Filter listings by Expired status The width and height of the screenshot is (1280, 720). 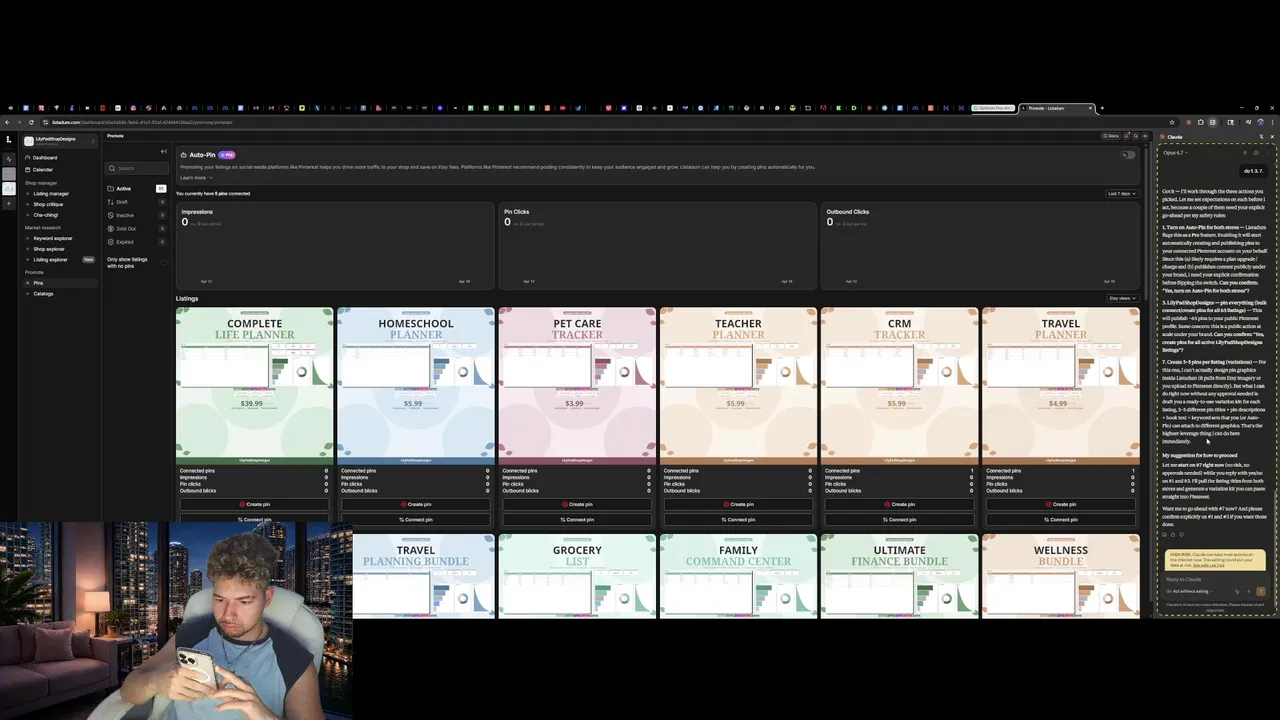(x=136, y=241)
